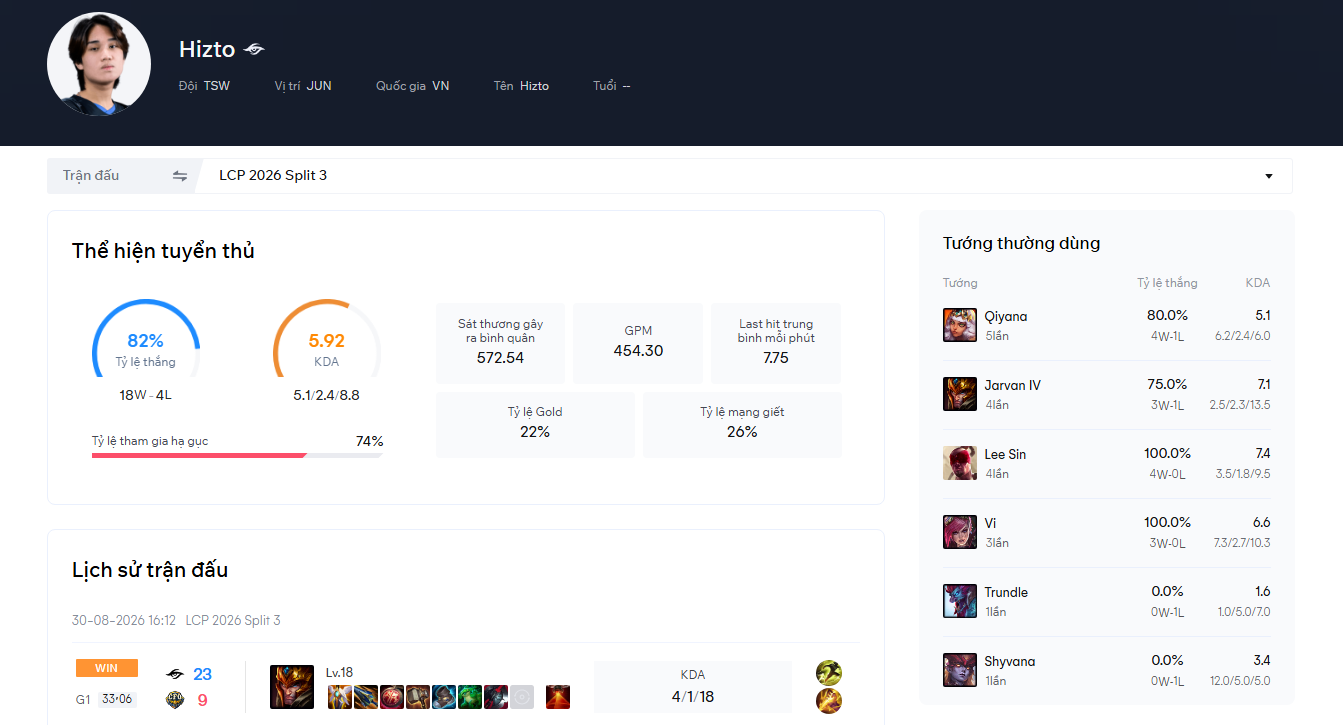Screen dimensions: 1343x725
Task: Click Hizto's player avatar photo
Action: pos(99,64)
